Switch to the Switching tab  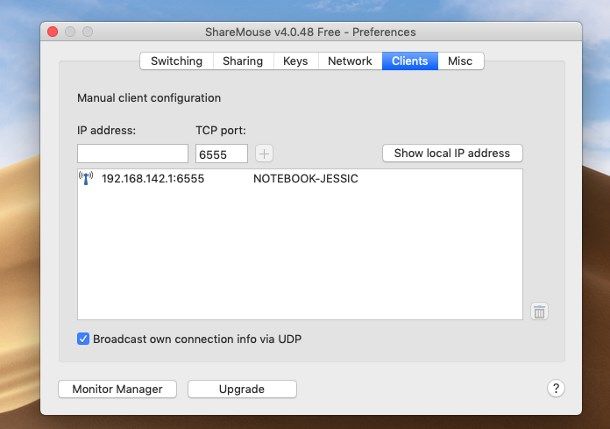(177, 61)
